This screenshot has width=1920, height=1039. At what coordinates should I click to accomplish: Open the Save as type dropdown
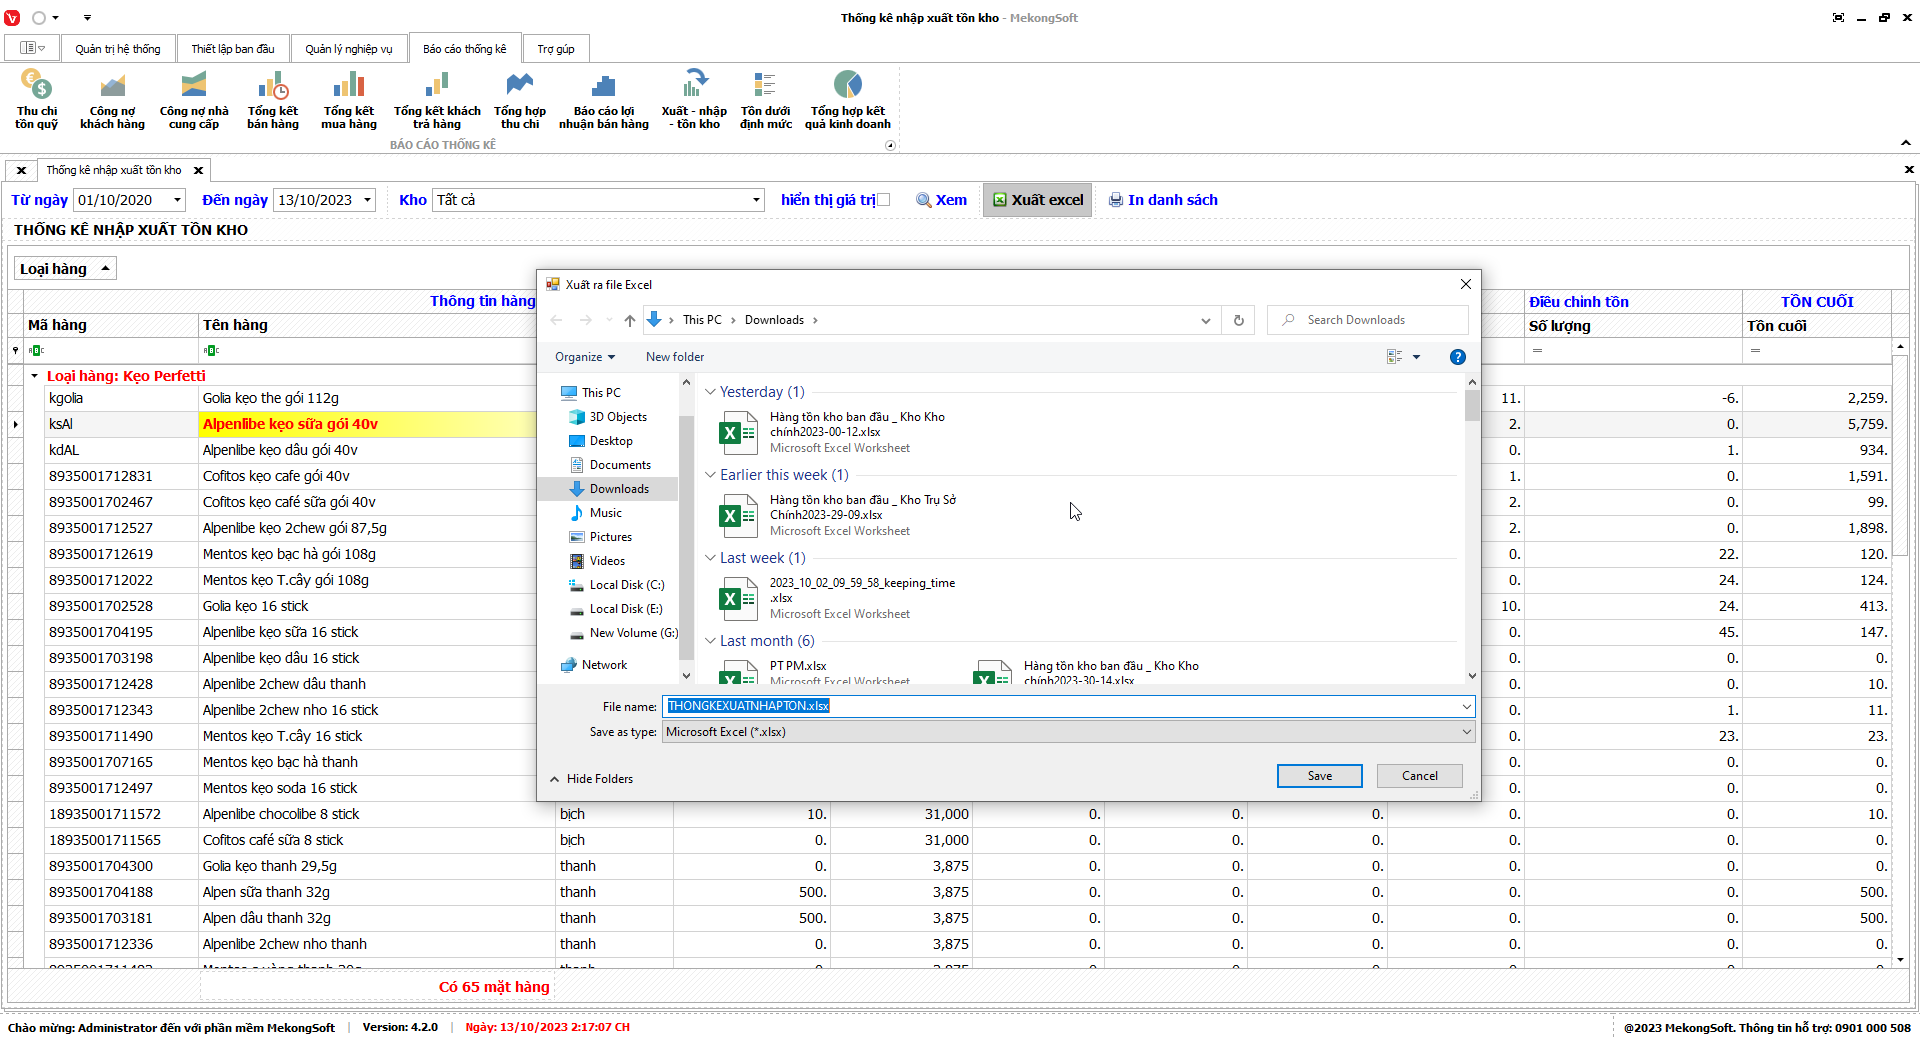[1466, 732]
